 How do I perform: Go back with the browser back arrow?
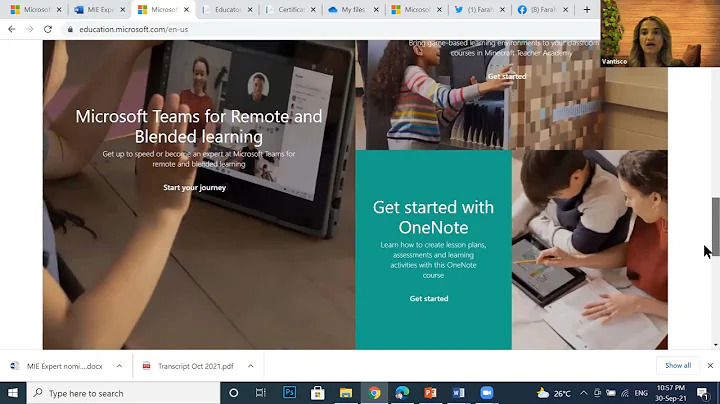12,29
